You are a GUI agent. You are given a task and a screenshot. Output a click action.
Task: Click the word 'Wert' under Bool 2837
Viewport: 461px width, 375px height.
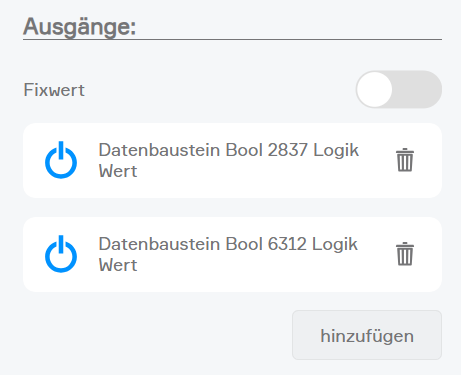tap(118, 171)
